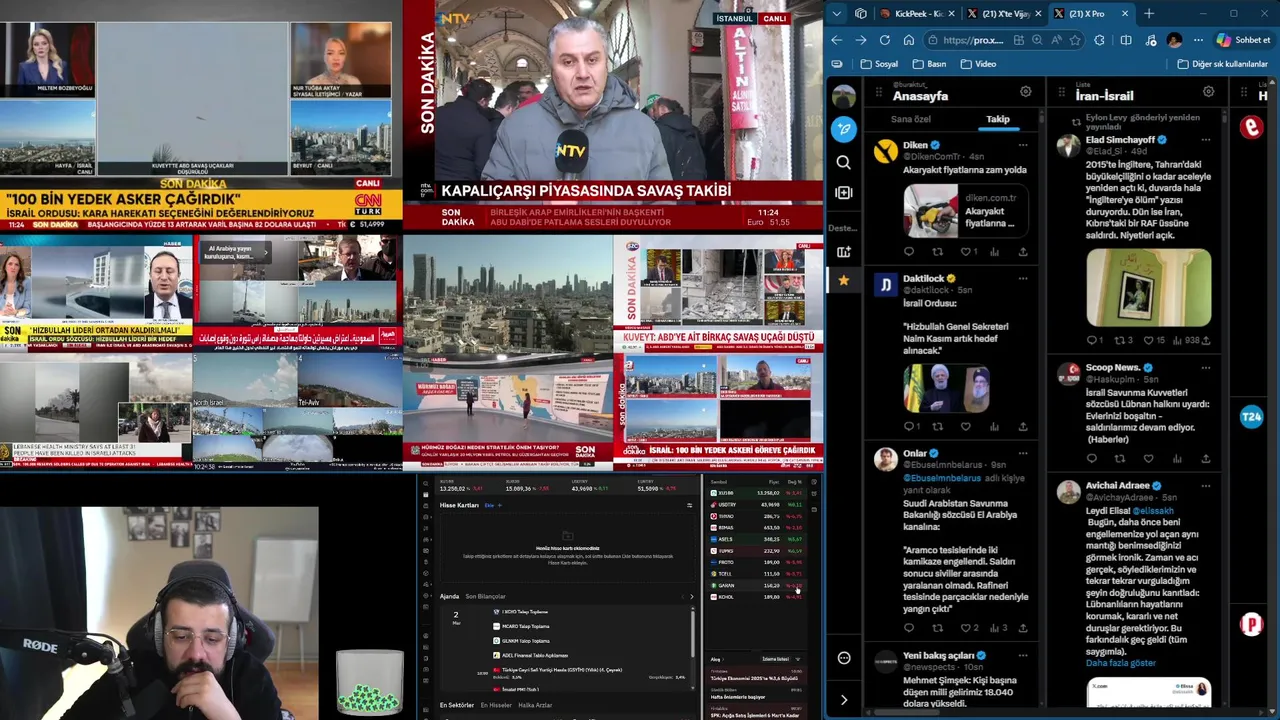
Task: Open the browser tab list dropdown
Action: tap(837, 14)
